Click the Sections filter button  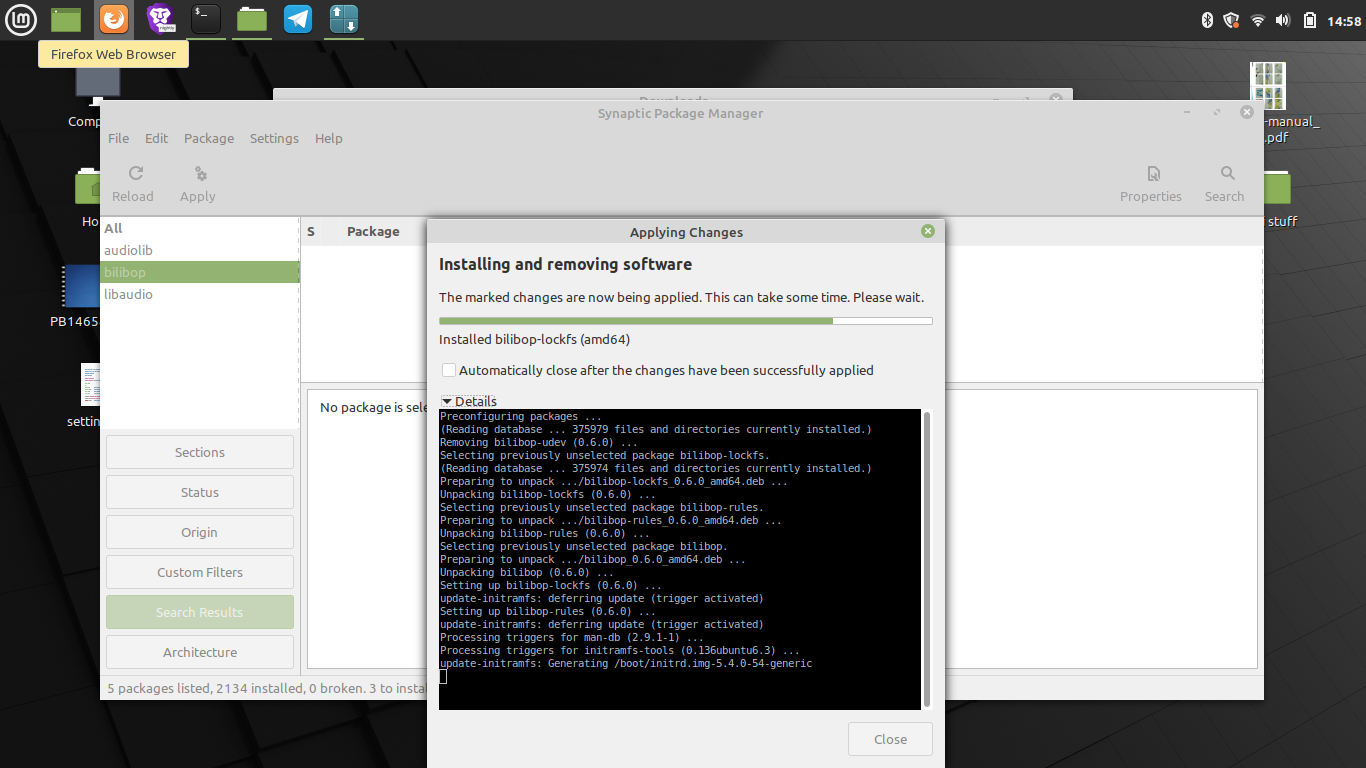coord(200,452)
